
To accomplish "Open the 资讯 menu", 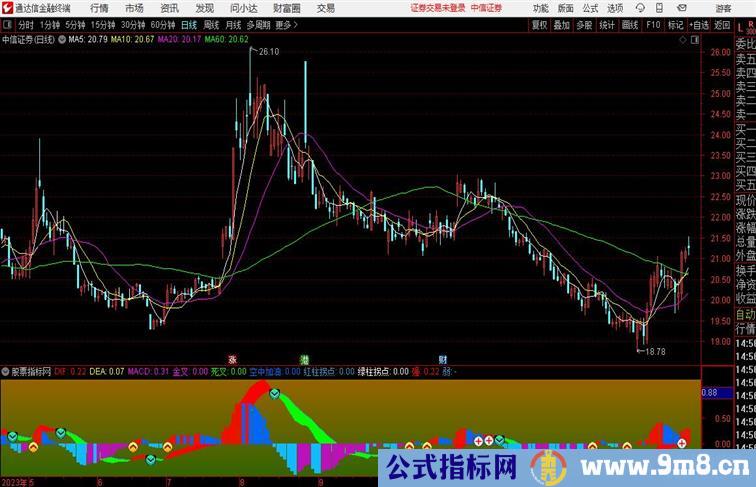I will (169, 8).
